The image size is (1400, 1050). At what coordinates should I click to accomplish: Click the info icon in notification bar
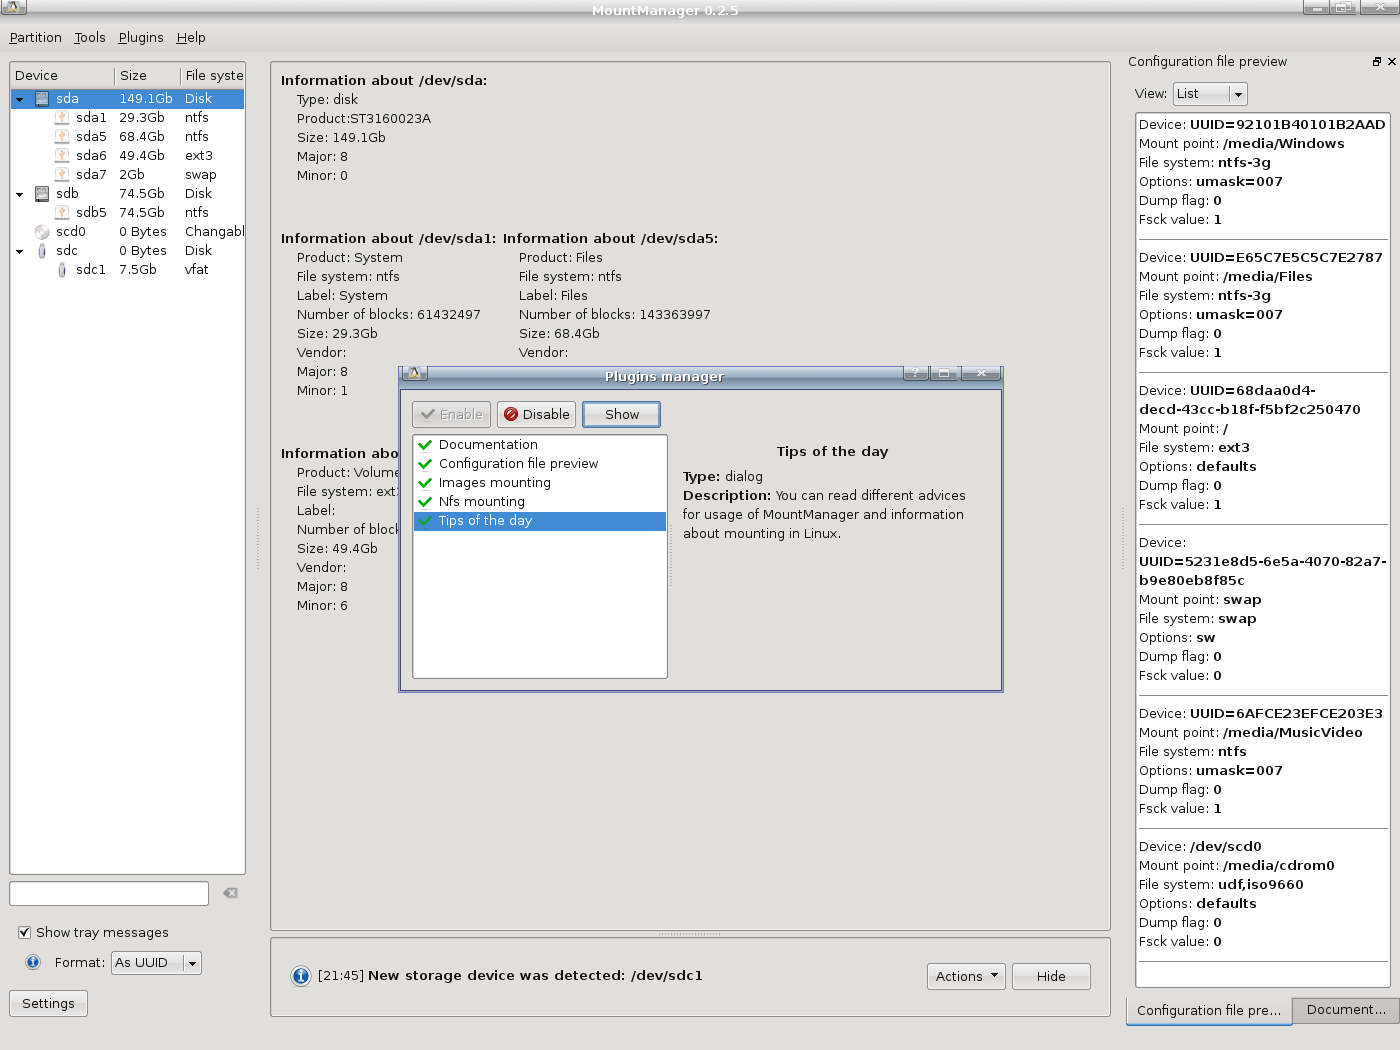tap(300, 976)
